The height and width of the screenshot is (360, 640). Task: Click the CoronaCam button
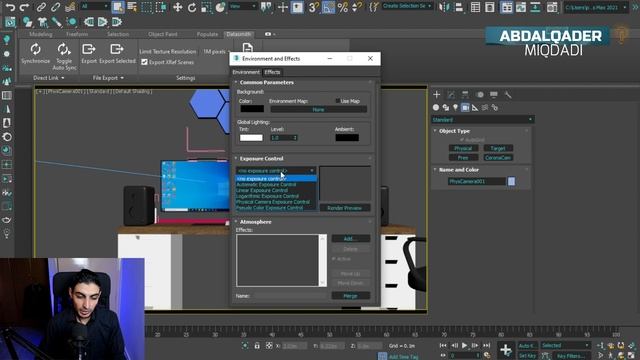(498, 158)
